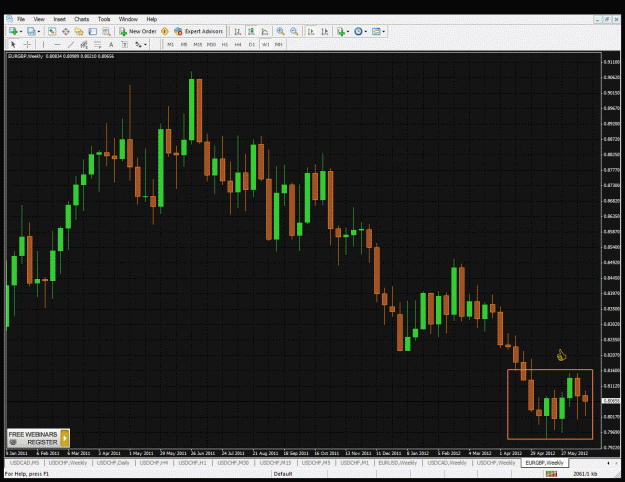The image size is (625, 482).
Task: Expand the Profiles dropdown arrow
Action: click(x=39, y=31)
